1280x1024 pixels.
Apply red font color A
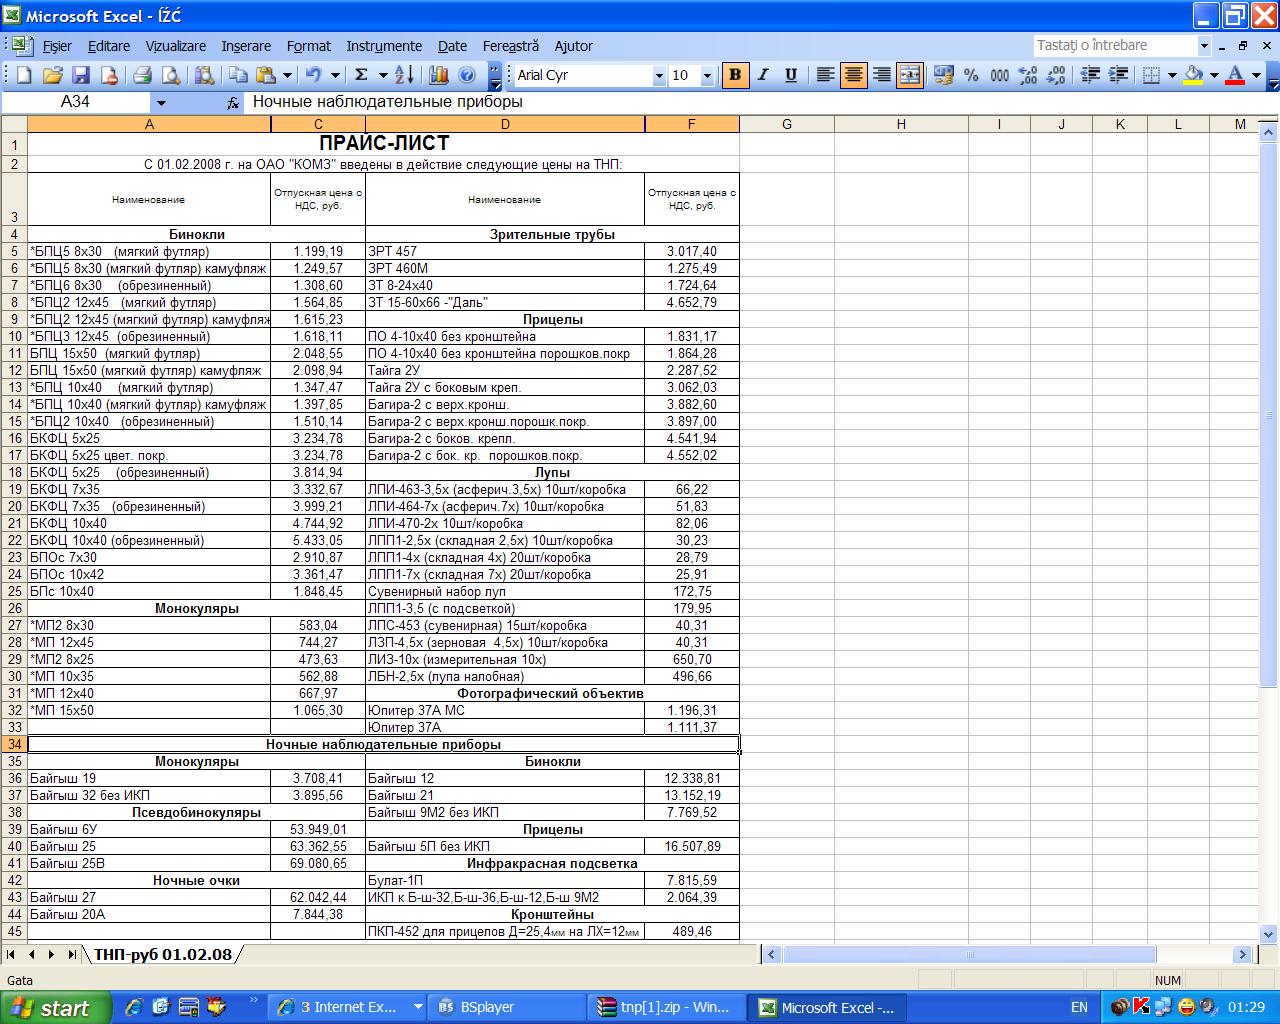coord(1235,75)
